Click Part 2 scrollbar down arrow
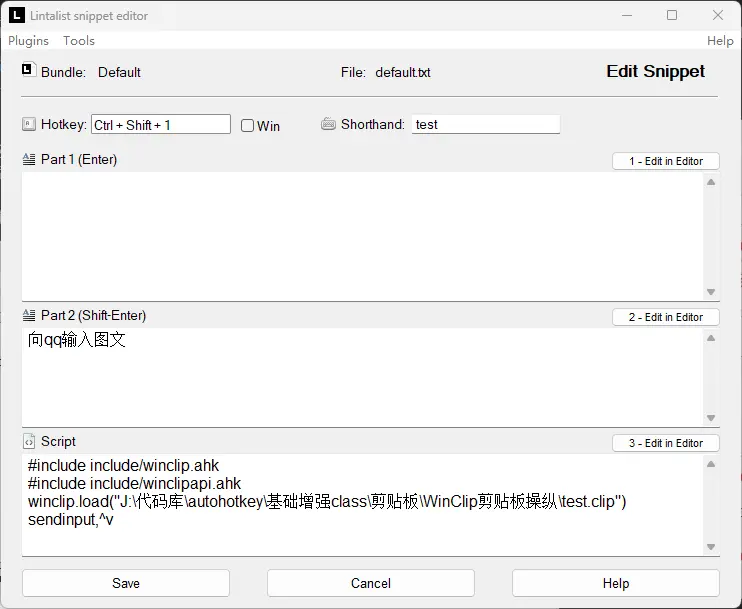The width and height of the screenshot is (742, 609). 711,418
